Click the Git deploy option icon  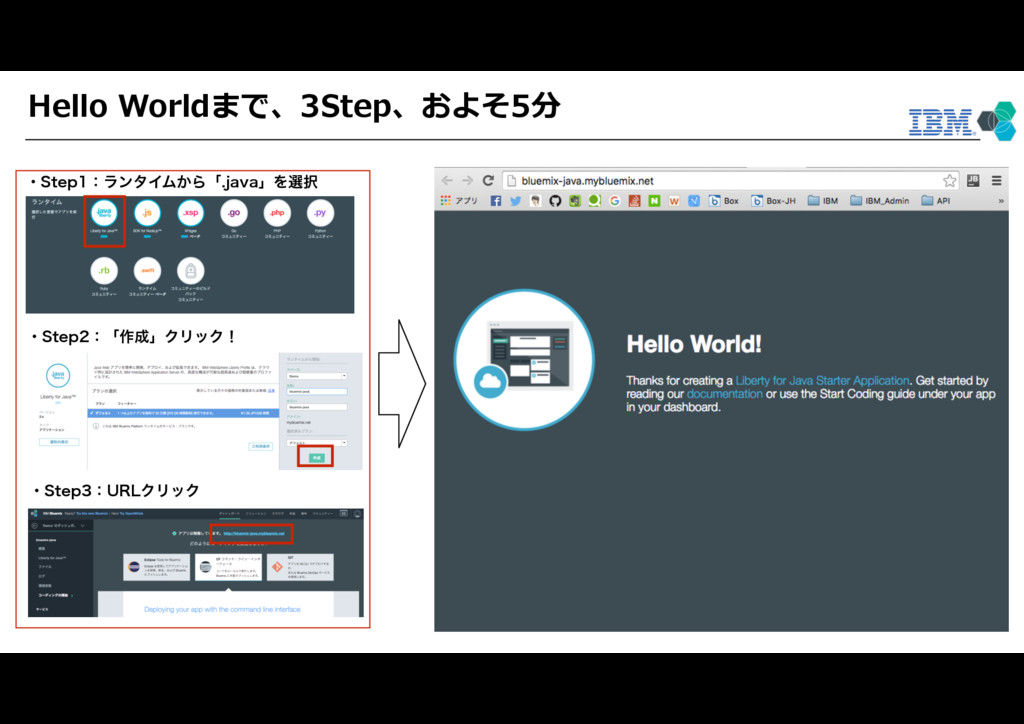(277, 567)
